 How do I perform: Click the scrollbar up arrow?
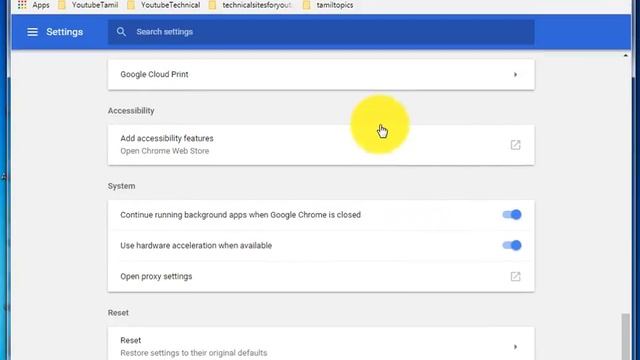click(x=626, y=55)
